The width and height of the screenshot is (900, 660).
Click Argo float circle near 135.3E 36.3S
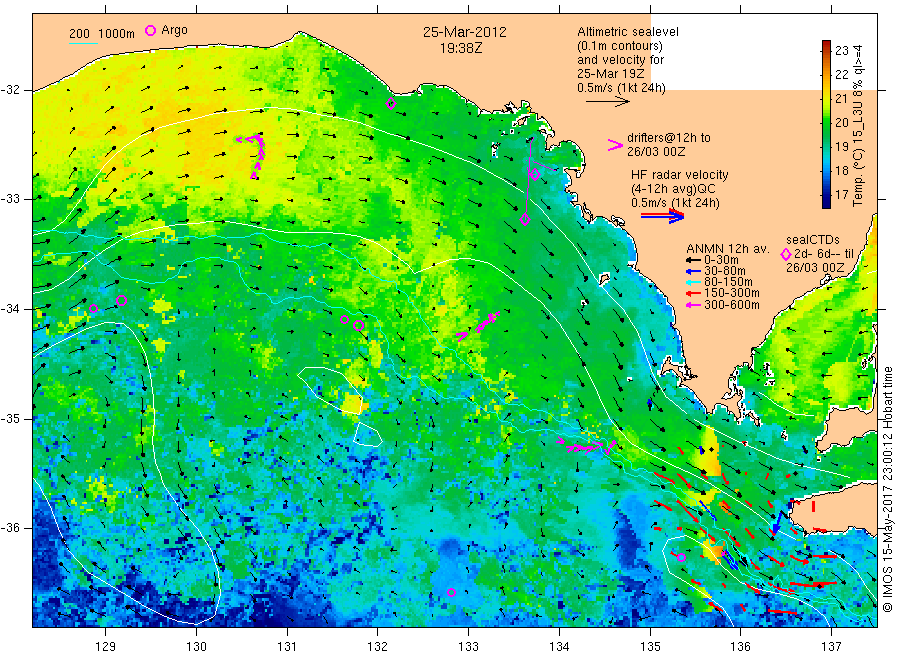681,557
